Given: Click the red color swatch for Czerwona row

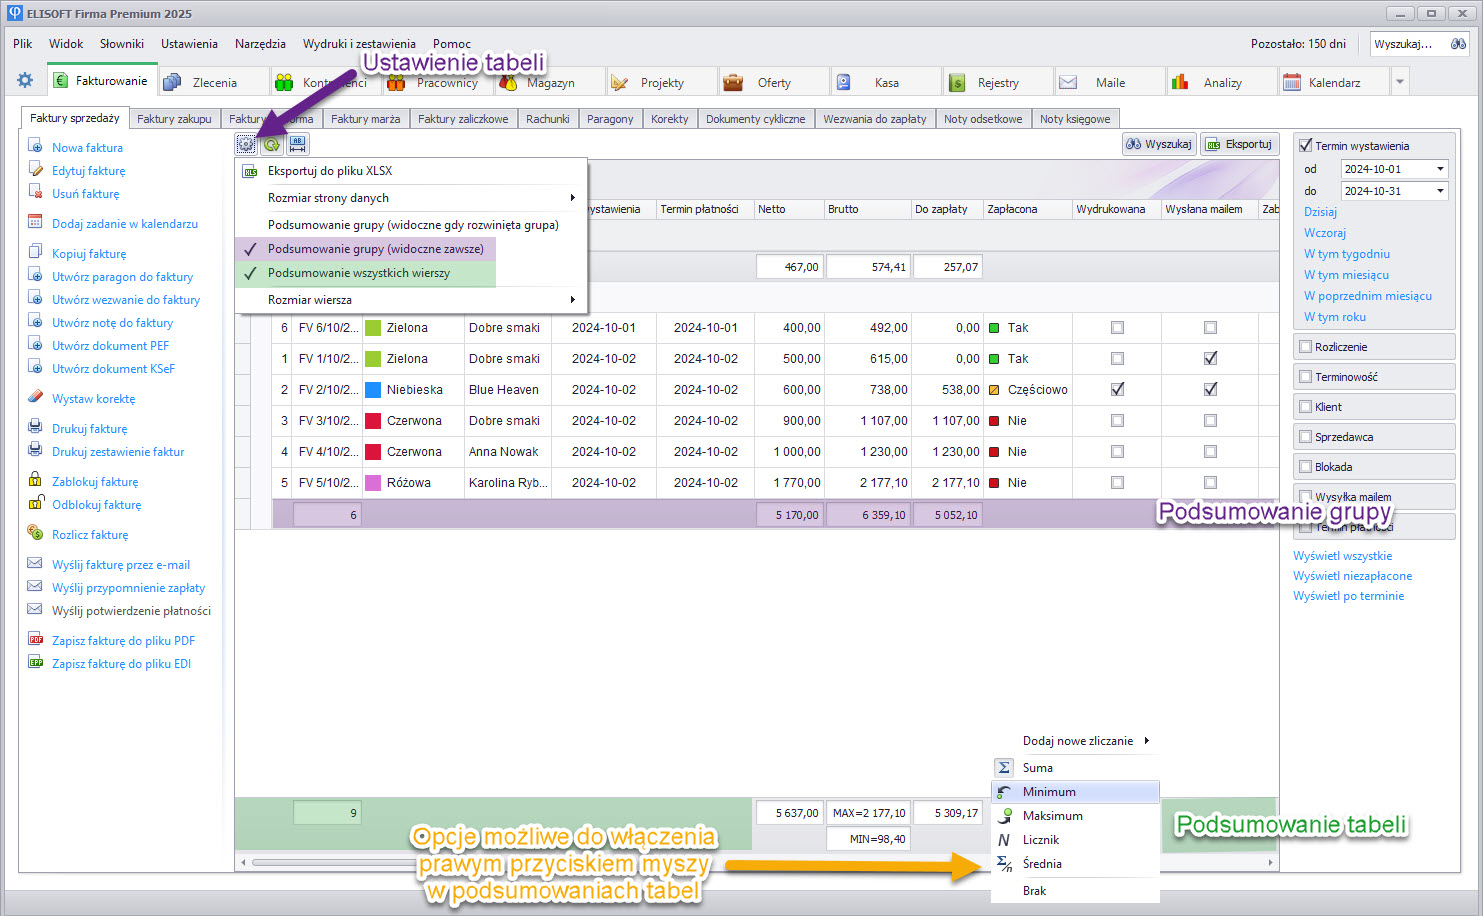Looking at the screenshot, I should pyautogui.click(x=373, y=421).
